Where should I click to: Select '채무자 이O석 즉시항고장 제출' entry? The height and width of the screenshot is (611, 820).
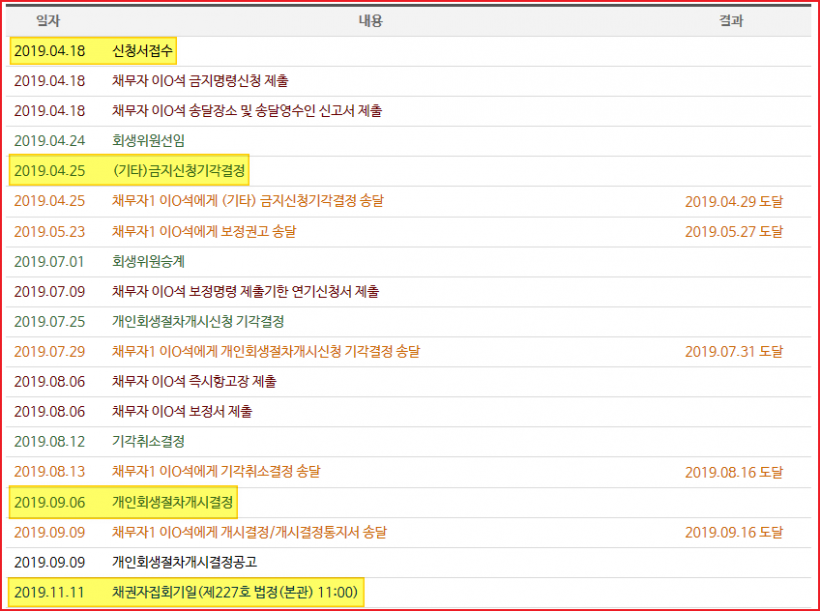[194, 381]
